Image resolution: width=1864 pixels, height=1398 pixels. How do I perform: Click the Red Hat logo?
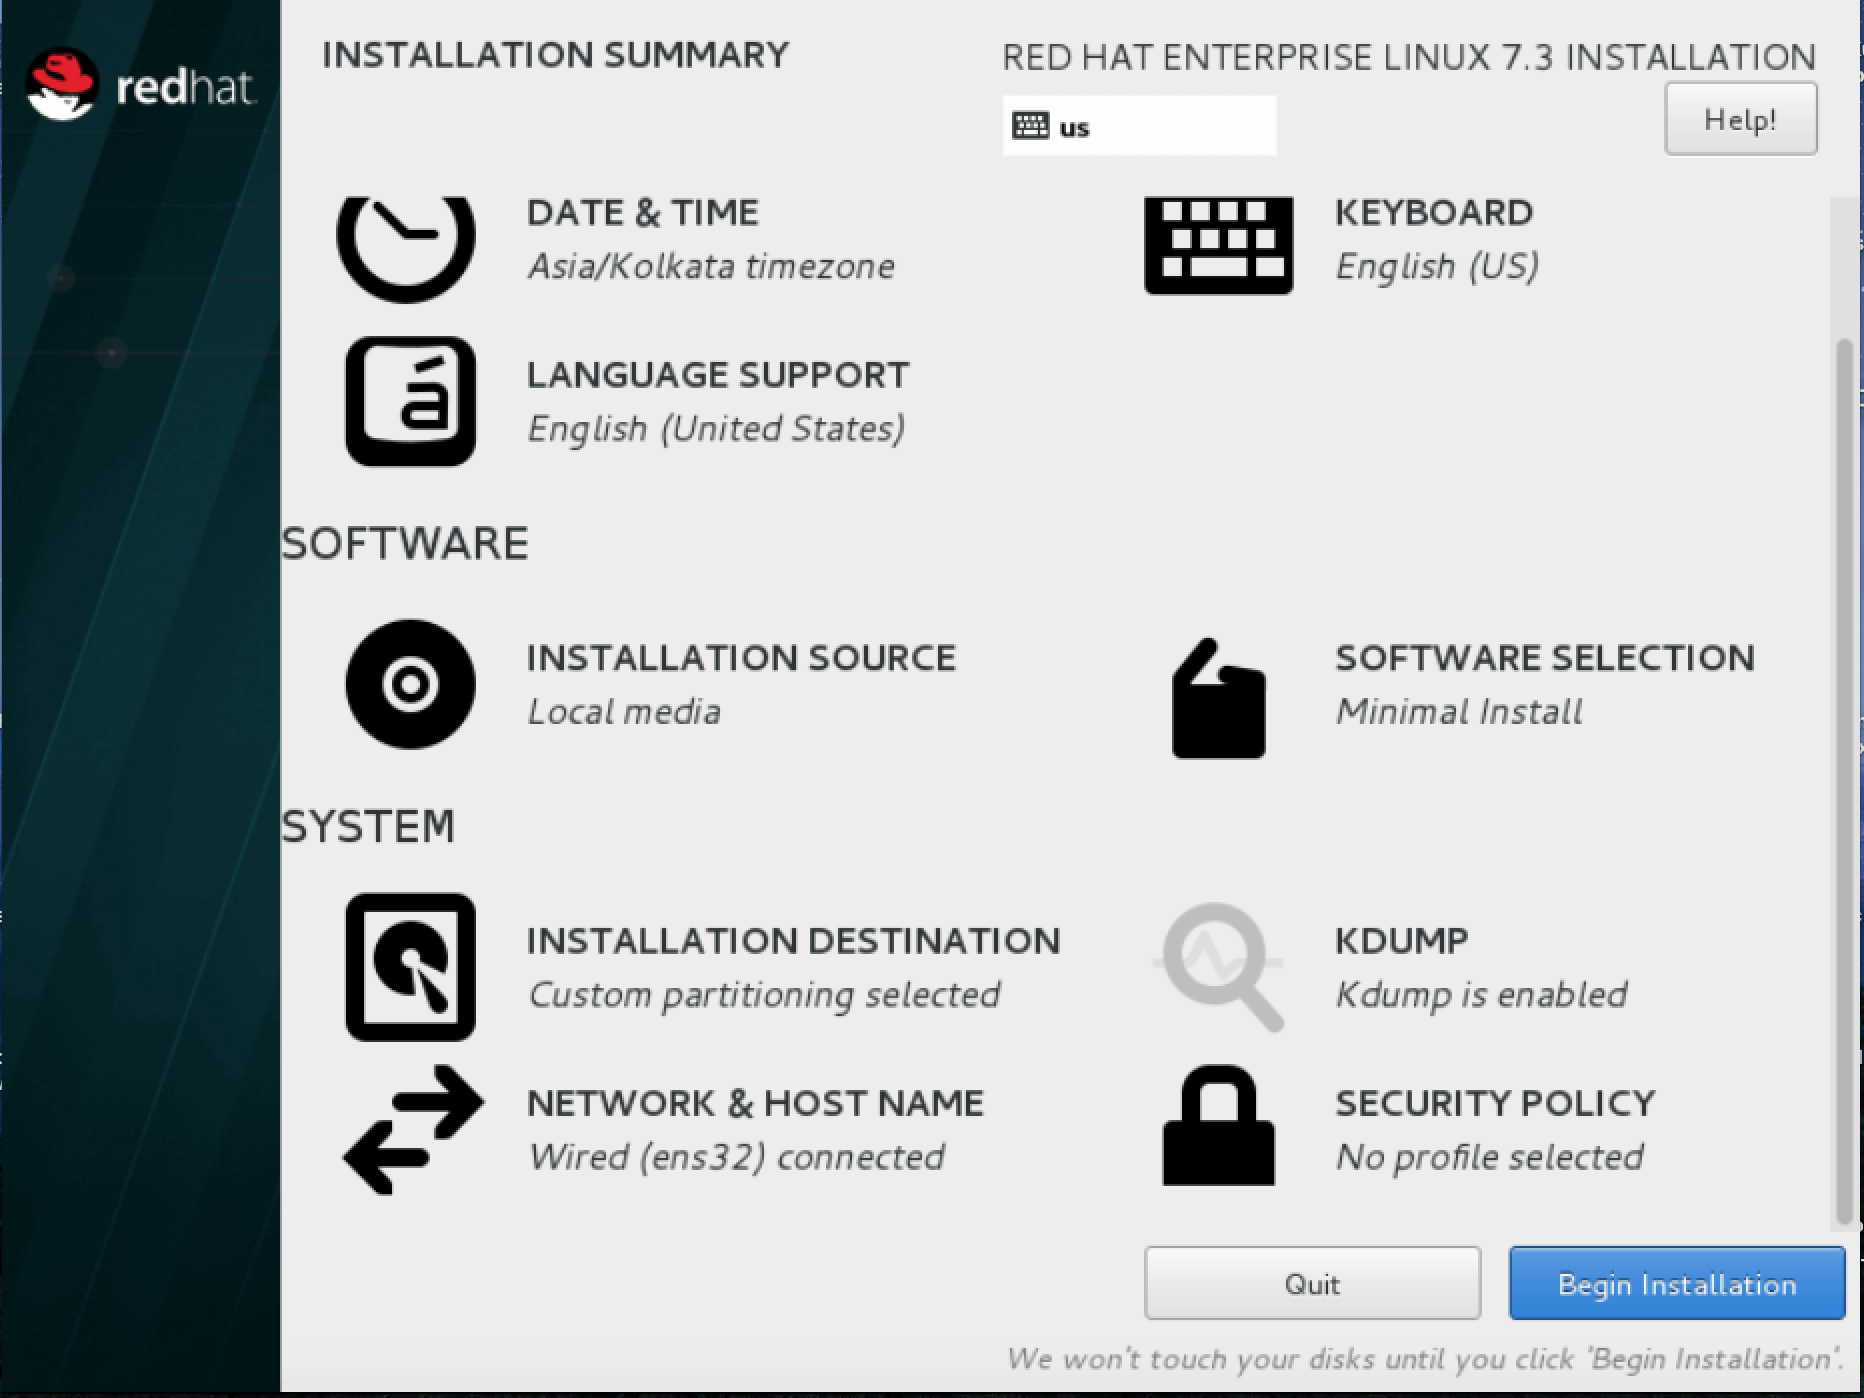(x=140, y=86)
